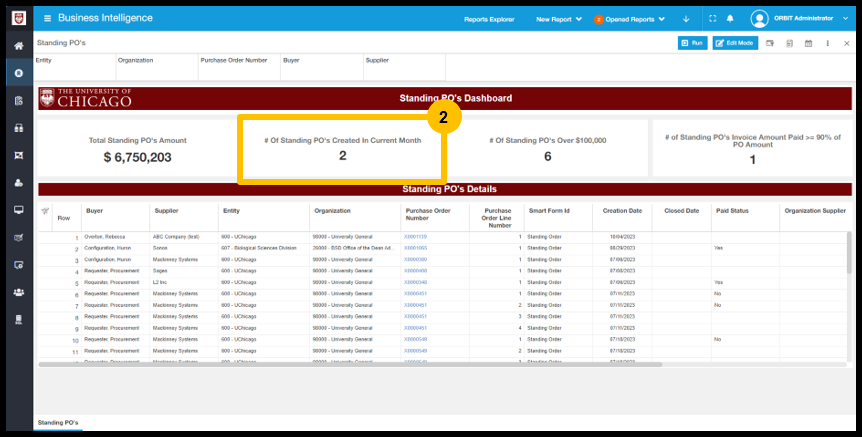The height and width of the screenshot is (437, 862).
Task: Open the calendar schedule icon
Action: 808,43
